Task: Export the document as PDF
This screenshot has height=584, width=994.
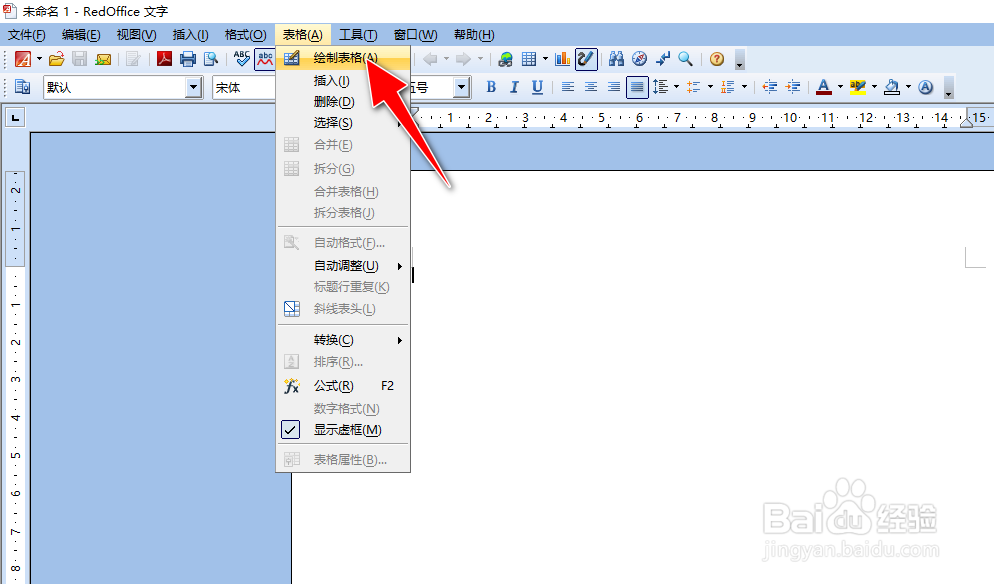Action: pos(164,58)
